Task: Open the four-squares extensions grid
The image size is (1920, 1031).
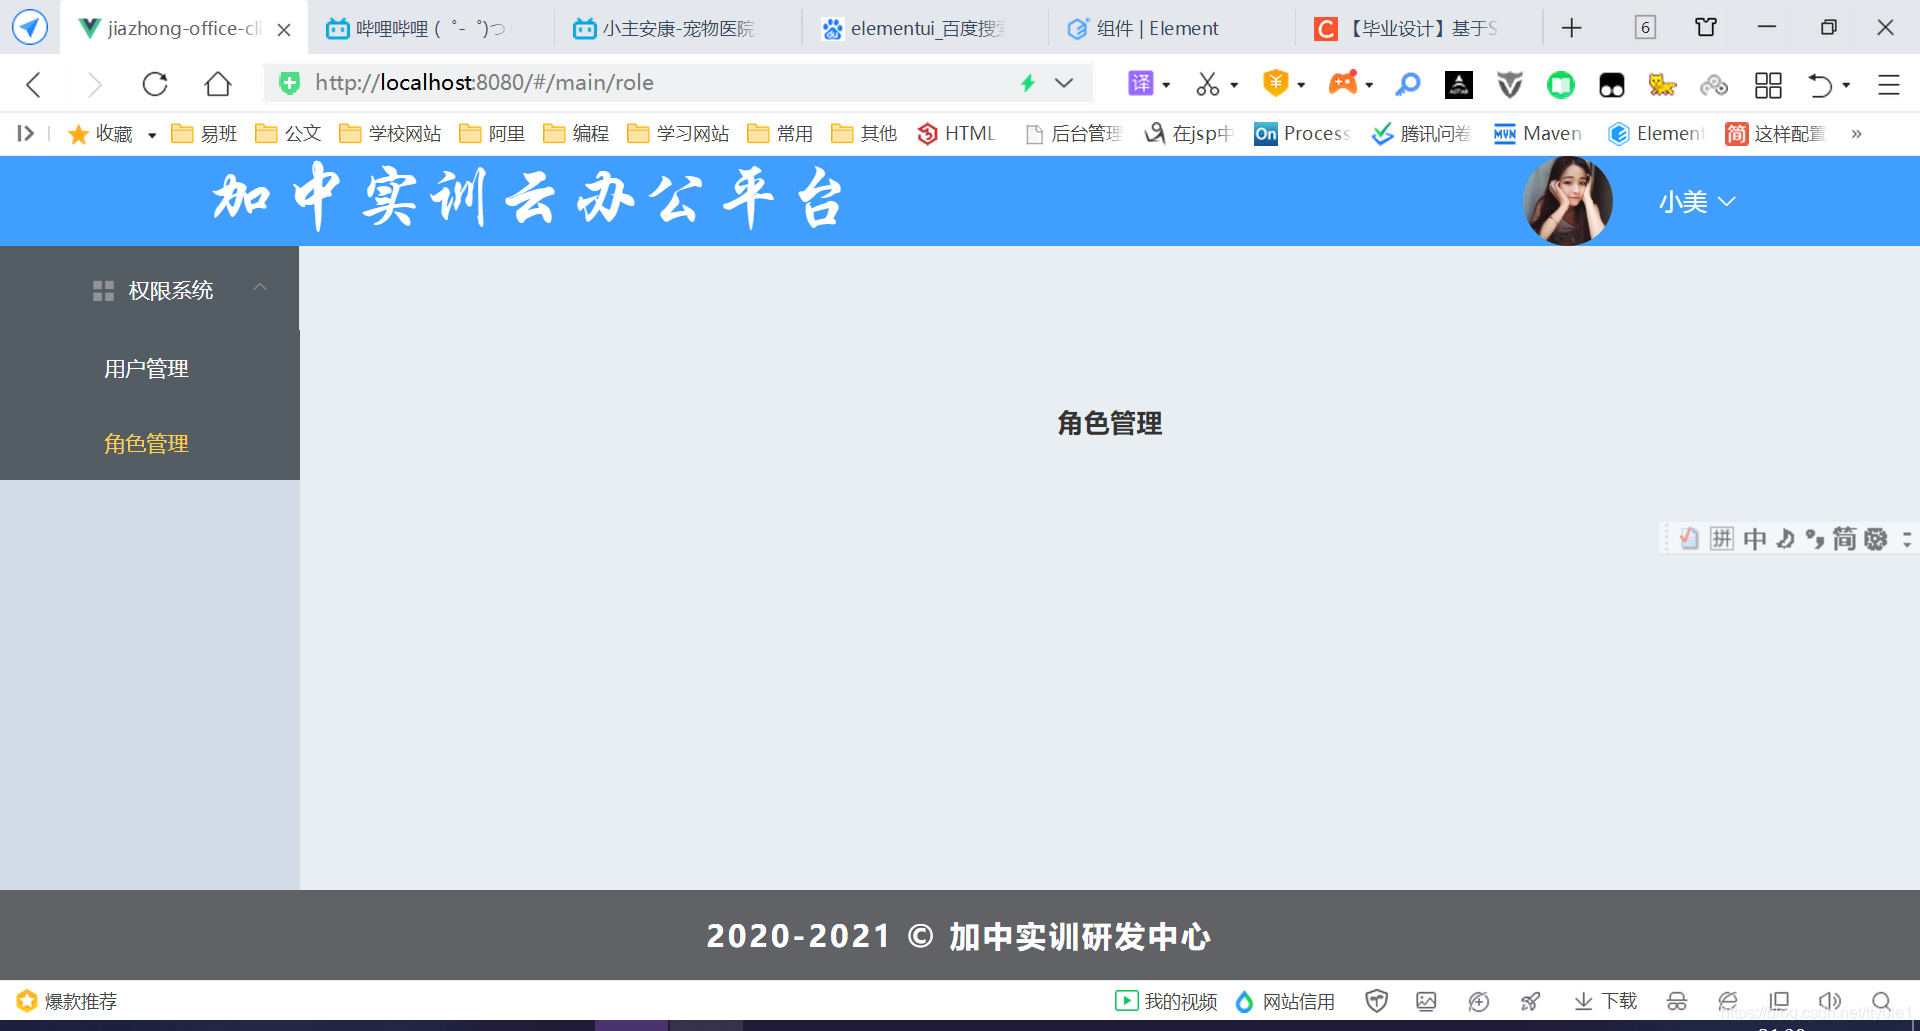Action: point(1768,85)
